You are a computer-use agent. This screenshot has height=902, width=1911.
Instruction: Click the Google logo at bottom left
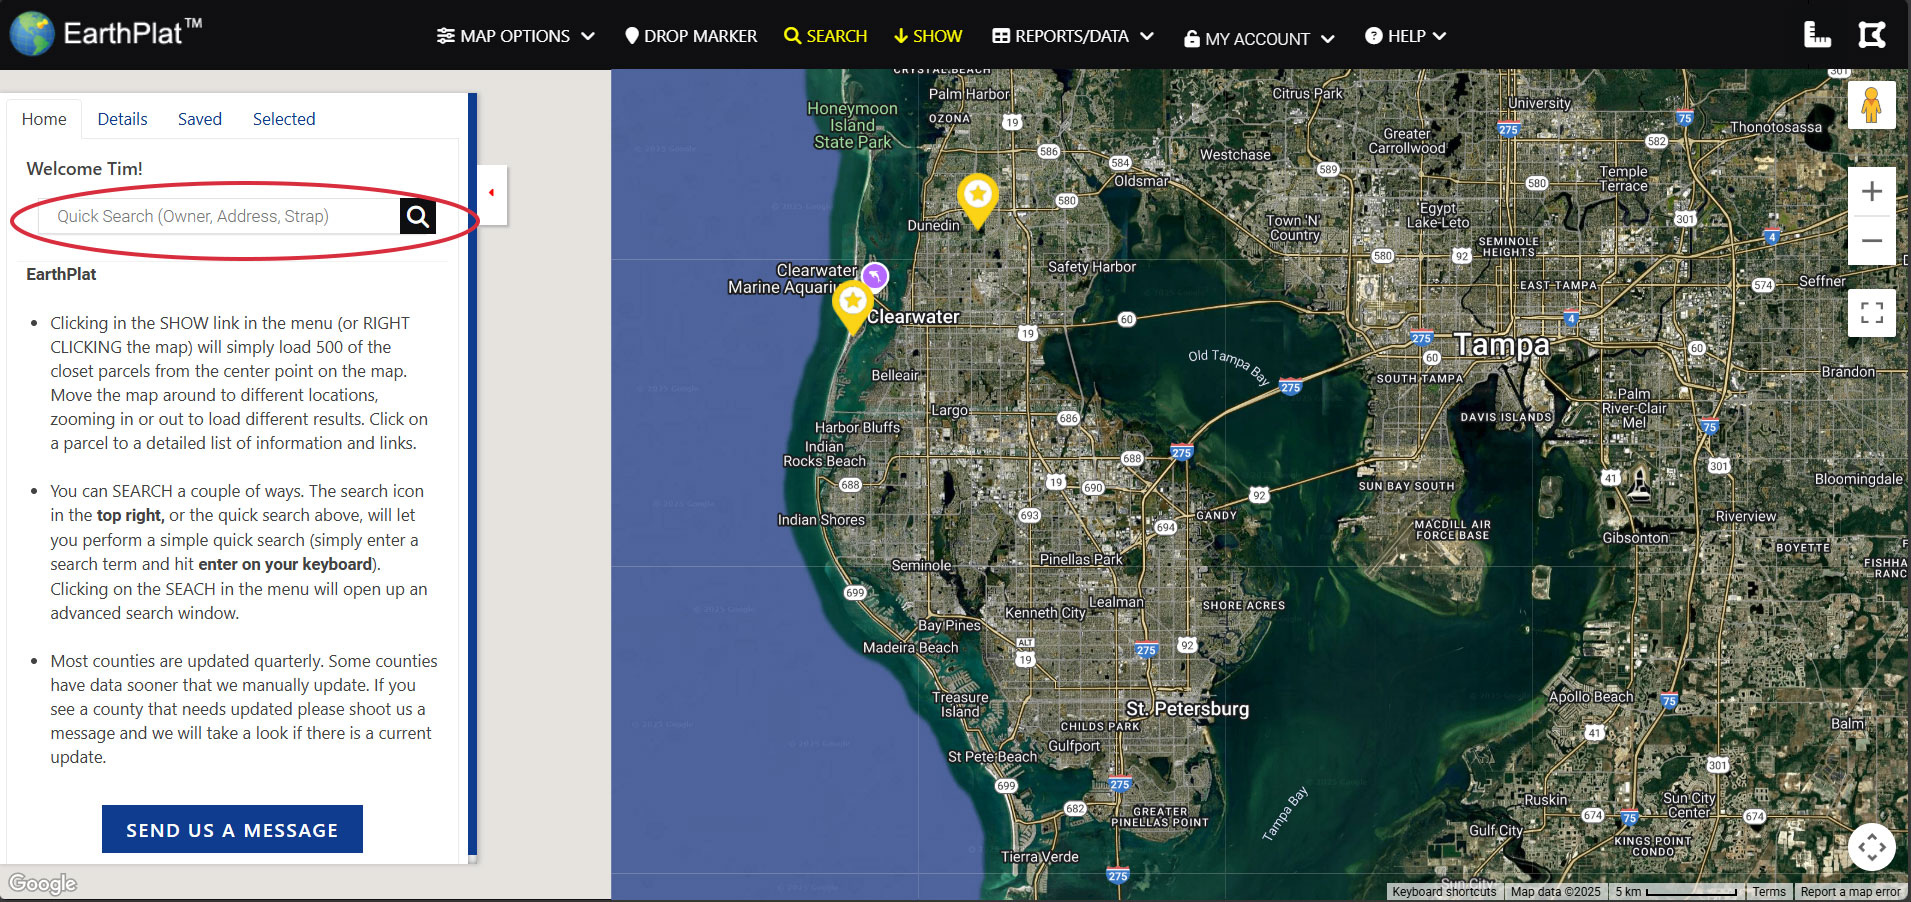click(43, 883)
